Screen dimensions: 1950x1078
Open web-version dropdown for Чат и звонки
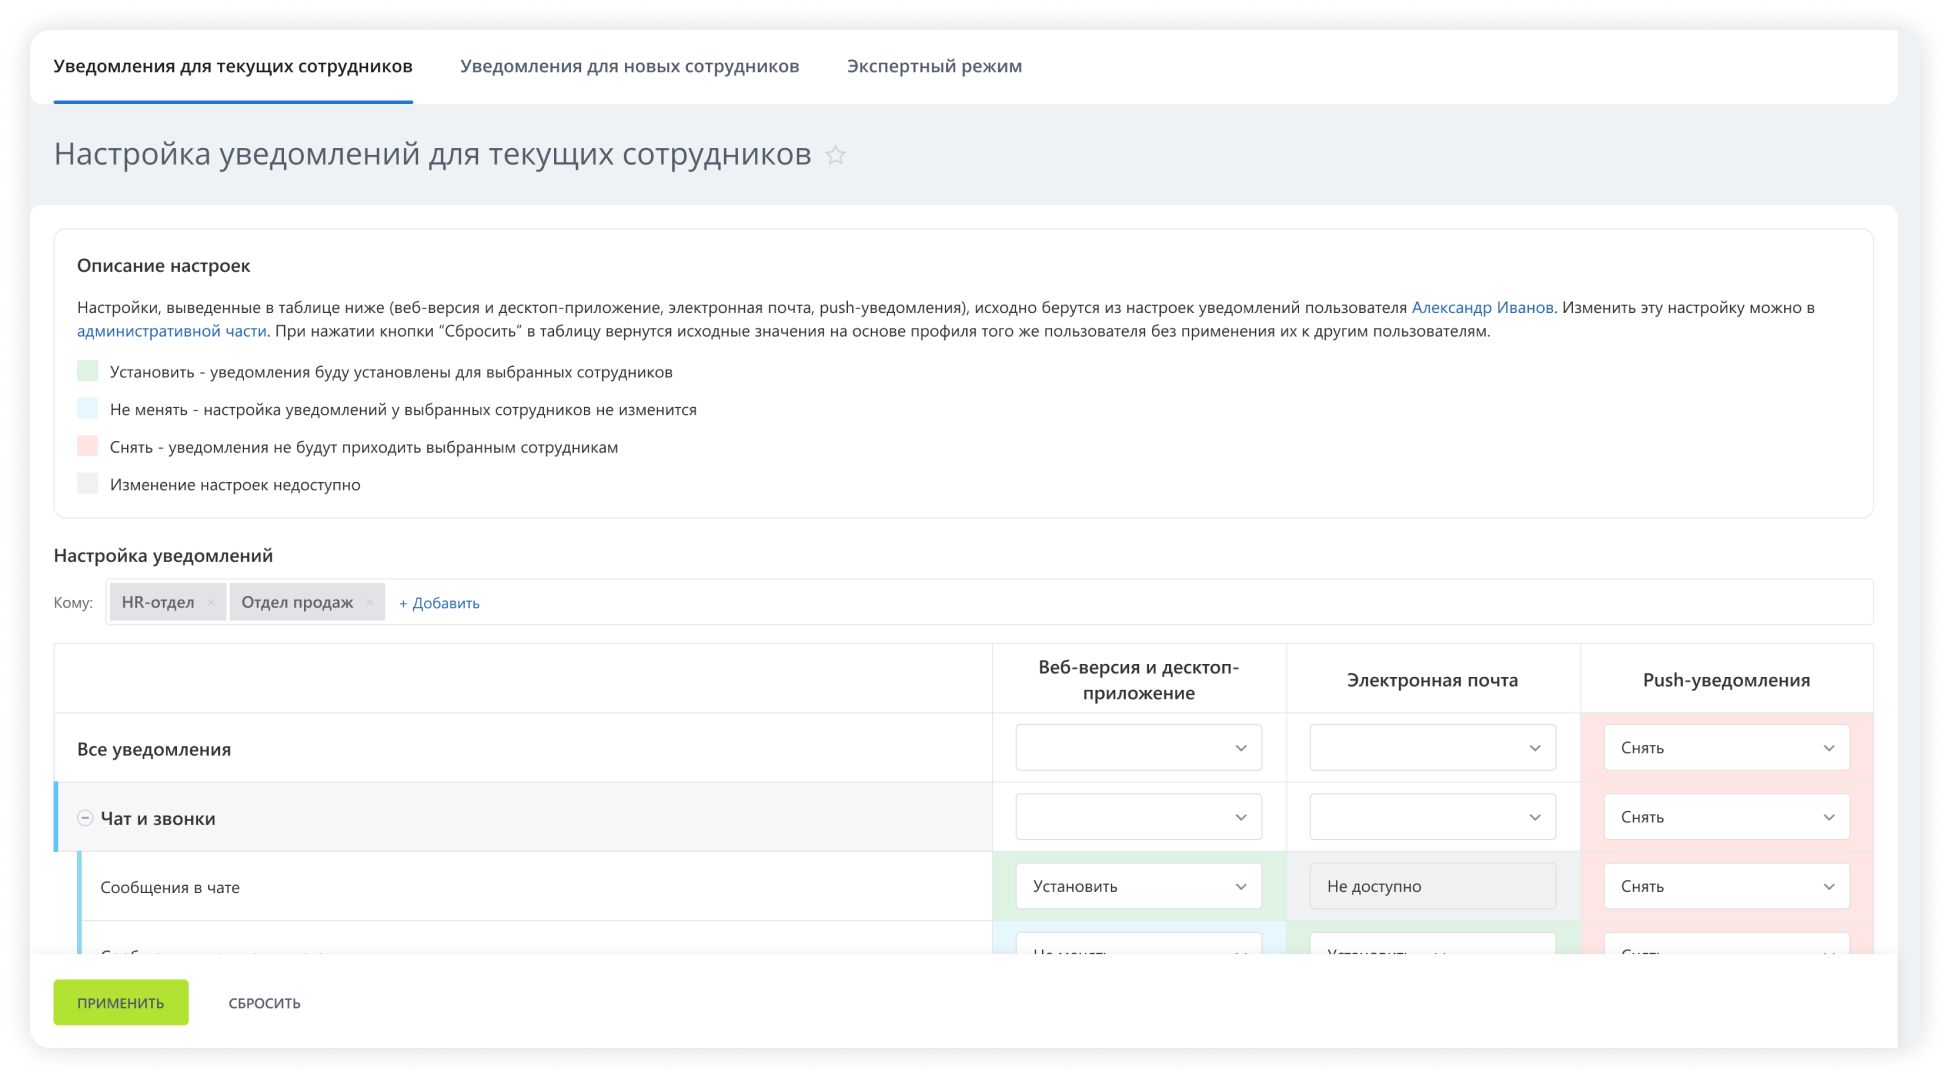[x=1138, y=817]
